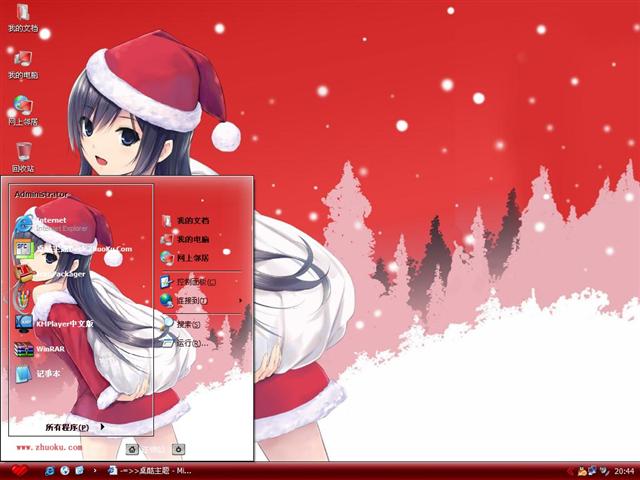
Task: Open the SFC icon item in Start menu
Action: [x=73, y=249]
